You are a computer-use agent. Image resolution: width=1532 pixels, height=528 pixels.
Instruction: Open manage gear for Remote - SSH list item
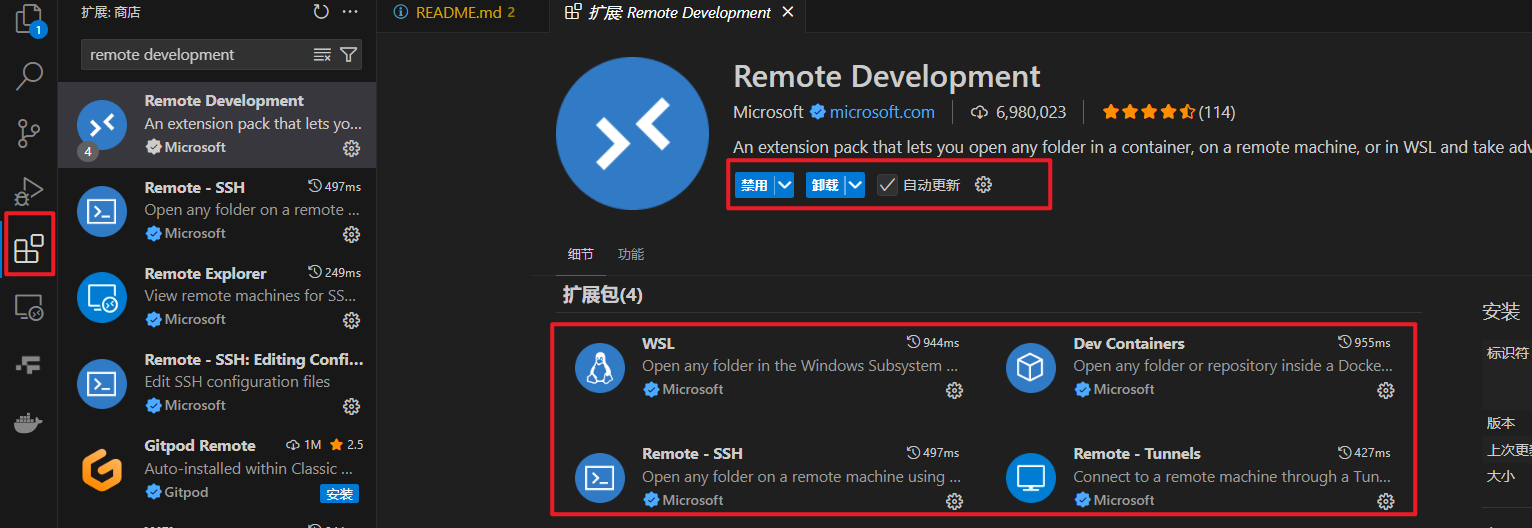[351, 234]
